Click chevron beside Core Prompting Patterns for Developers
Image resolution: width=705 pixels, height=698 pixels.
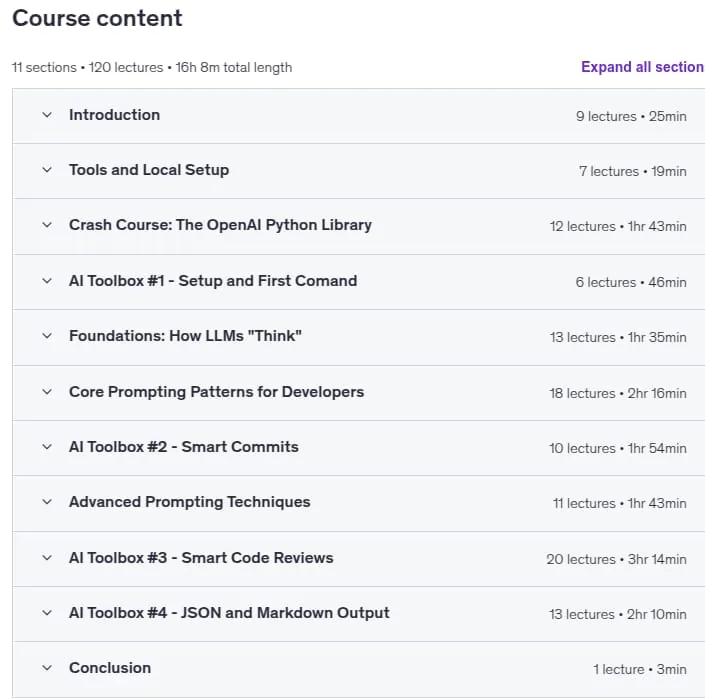coord(47,392)
